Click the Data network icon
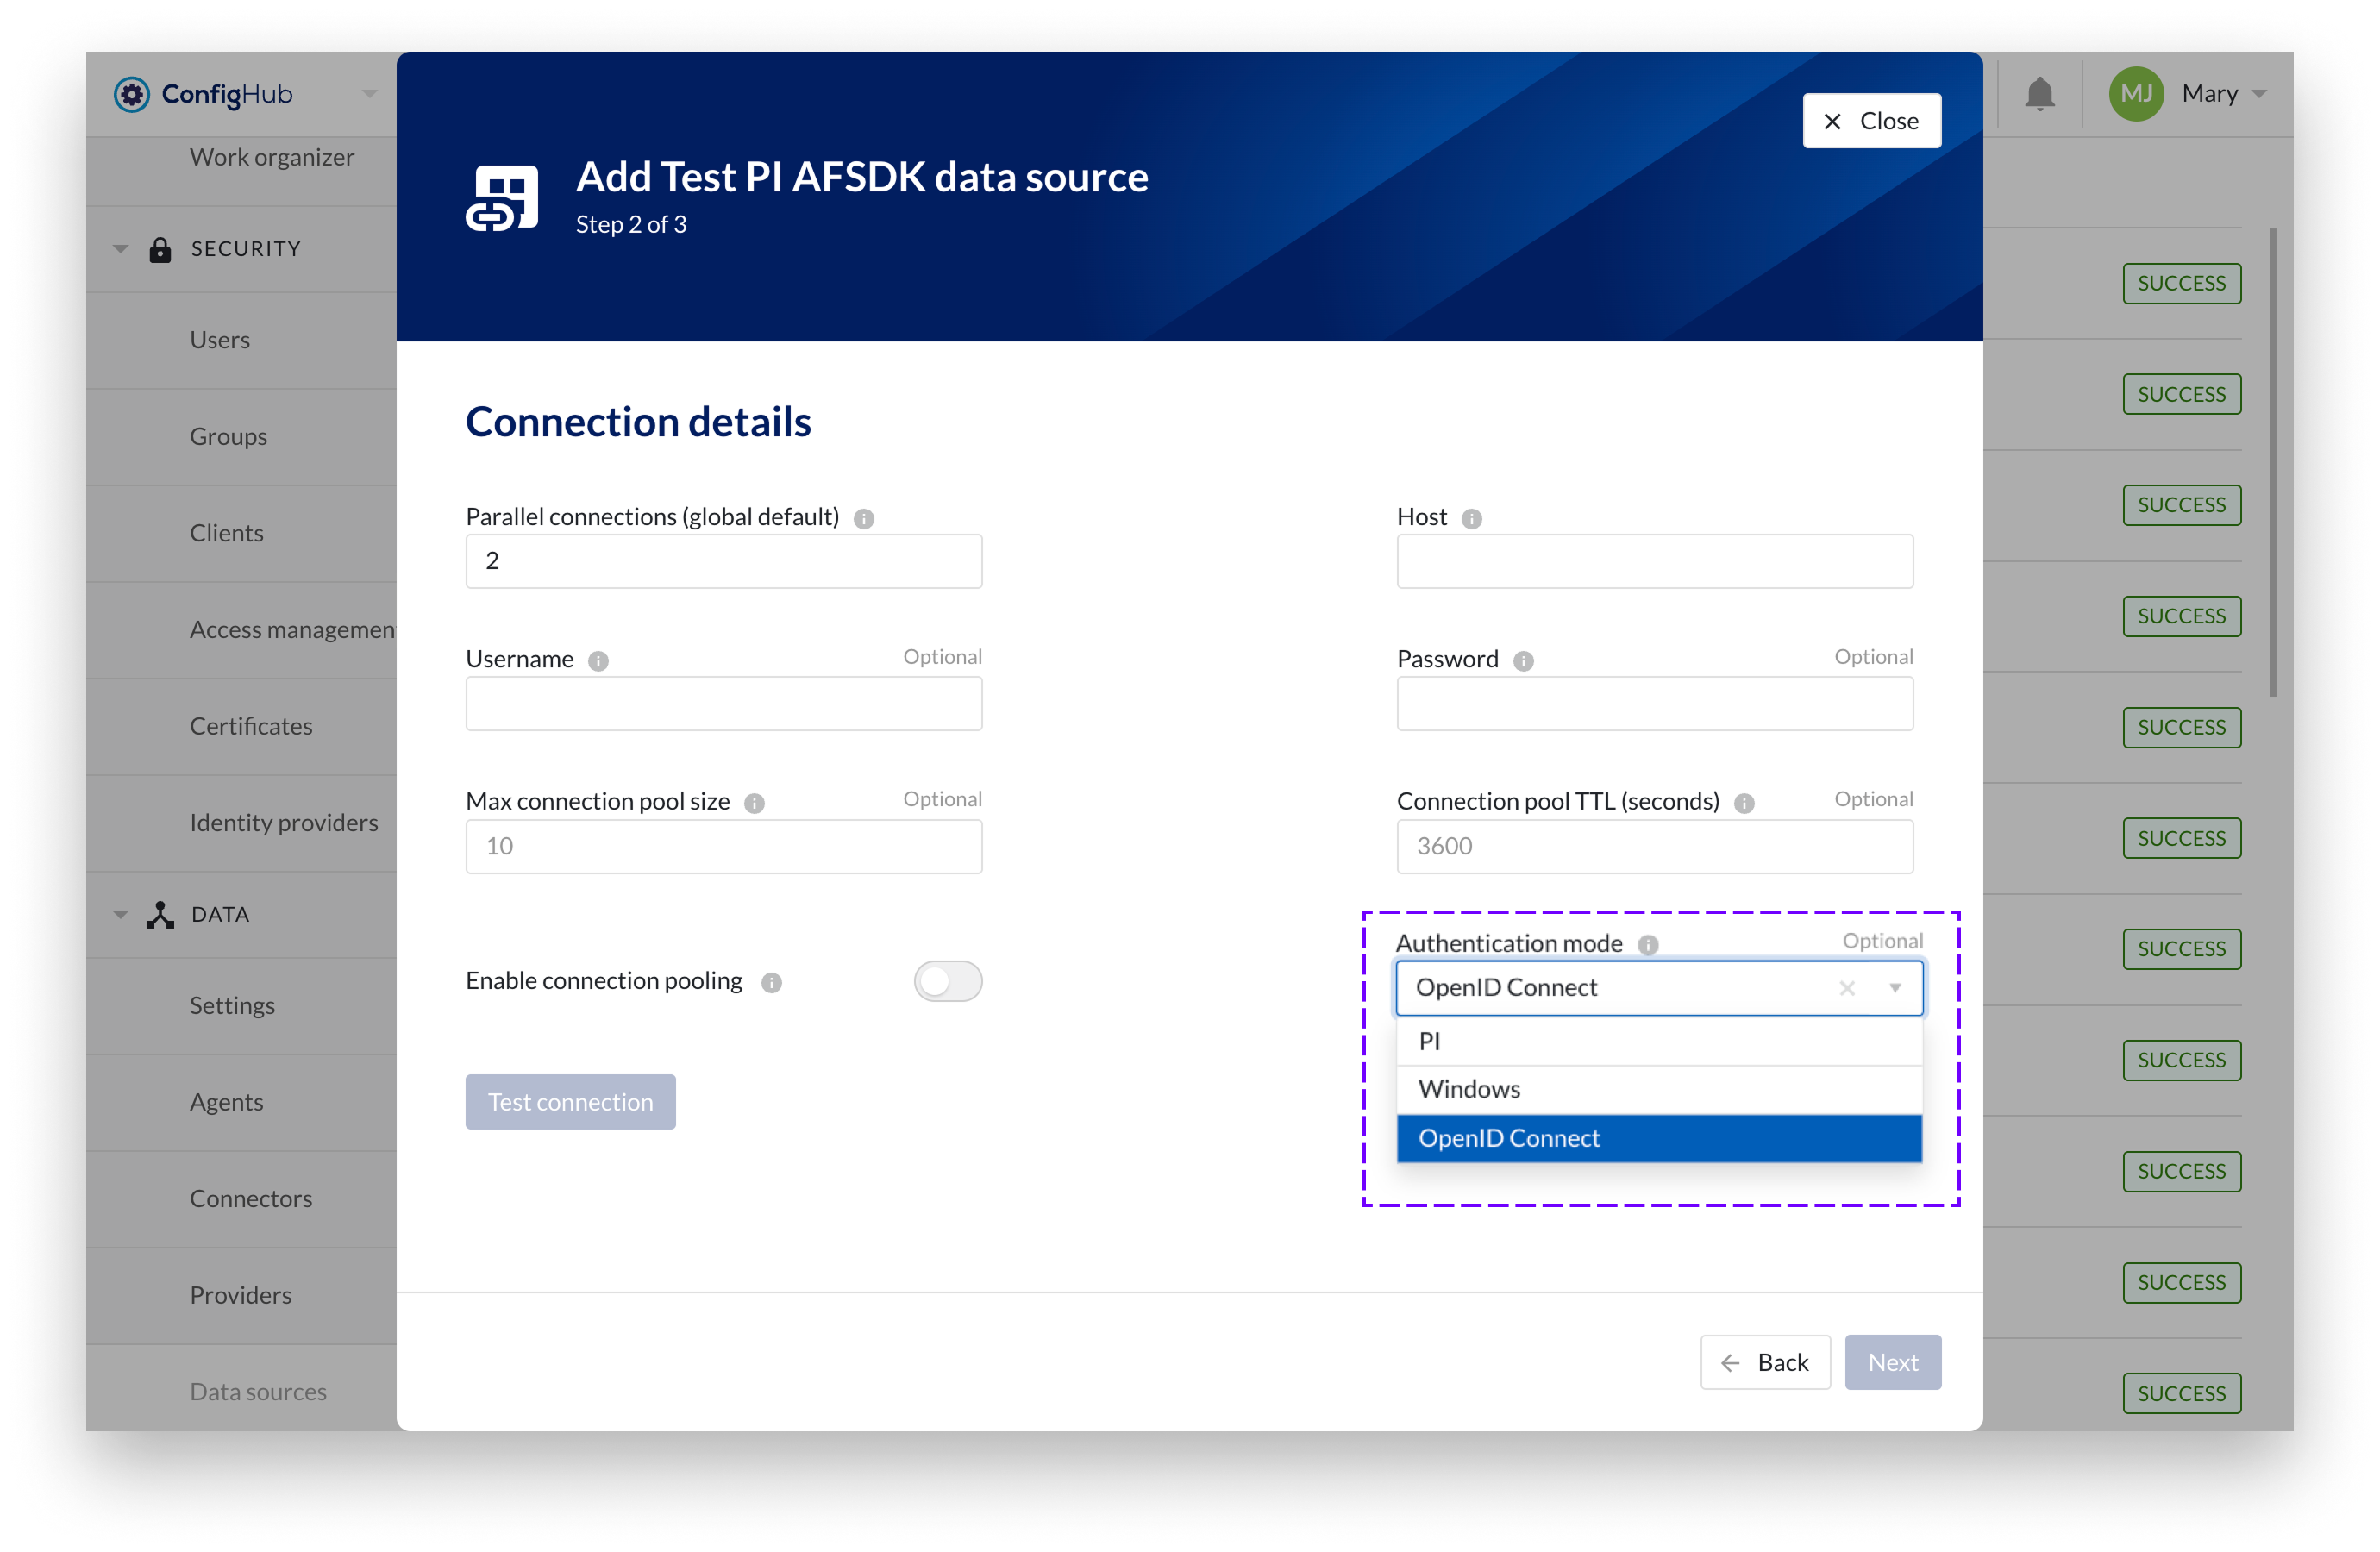 pos(160,914)
